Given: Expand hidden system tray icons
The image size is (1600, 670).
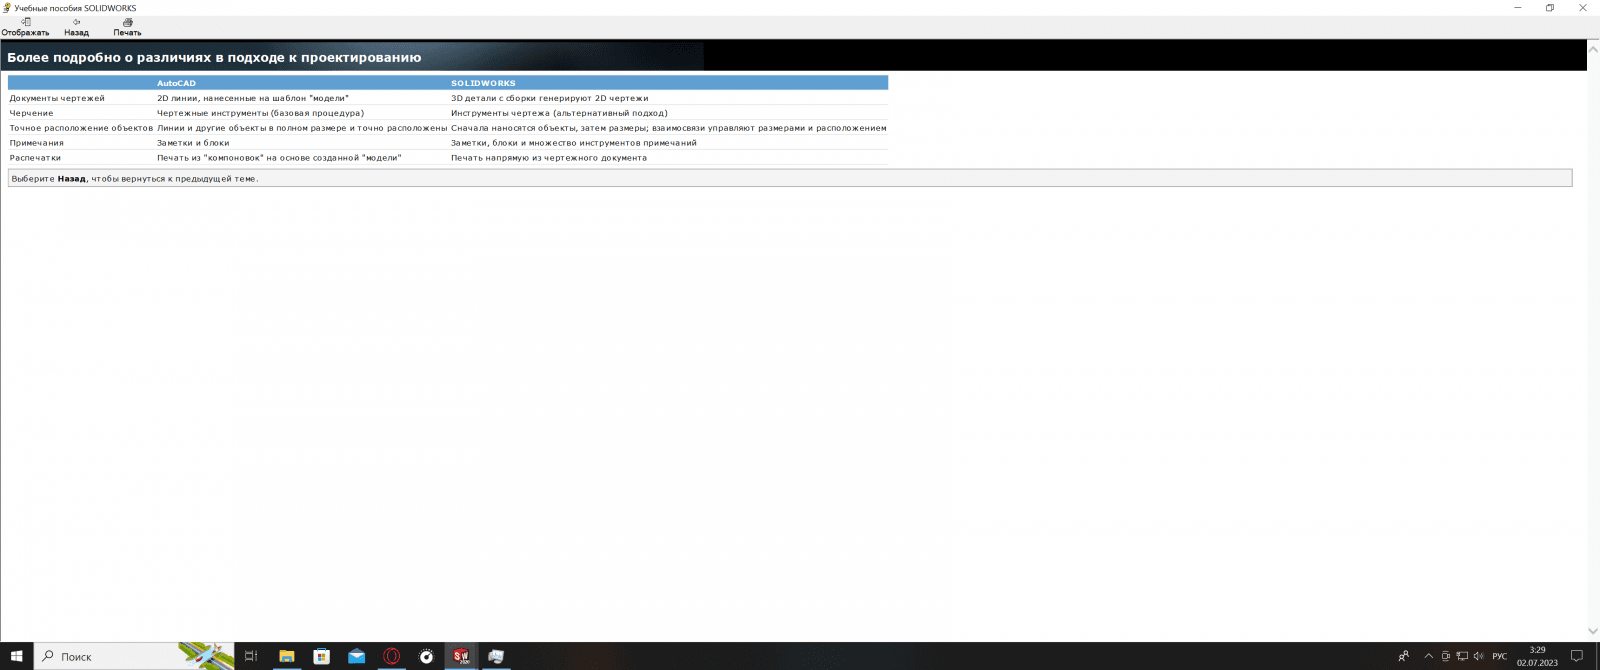Looking at the screenshot, I should pos(1428,656).
